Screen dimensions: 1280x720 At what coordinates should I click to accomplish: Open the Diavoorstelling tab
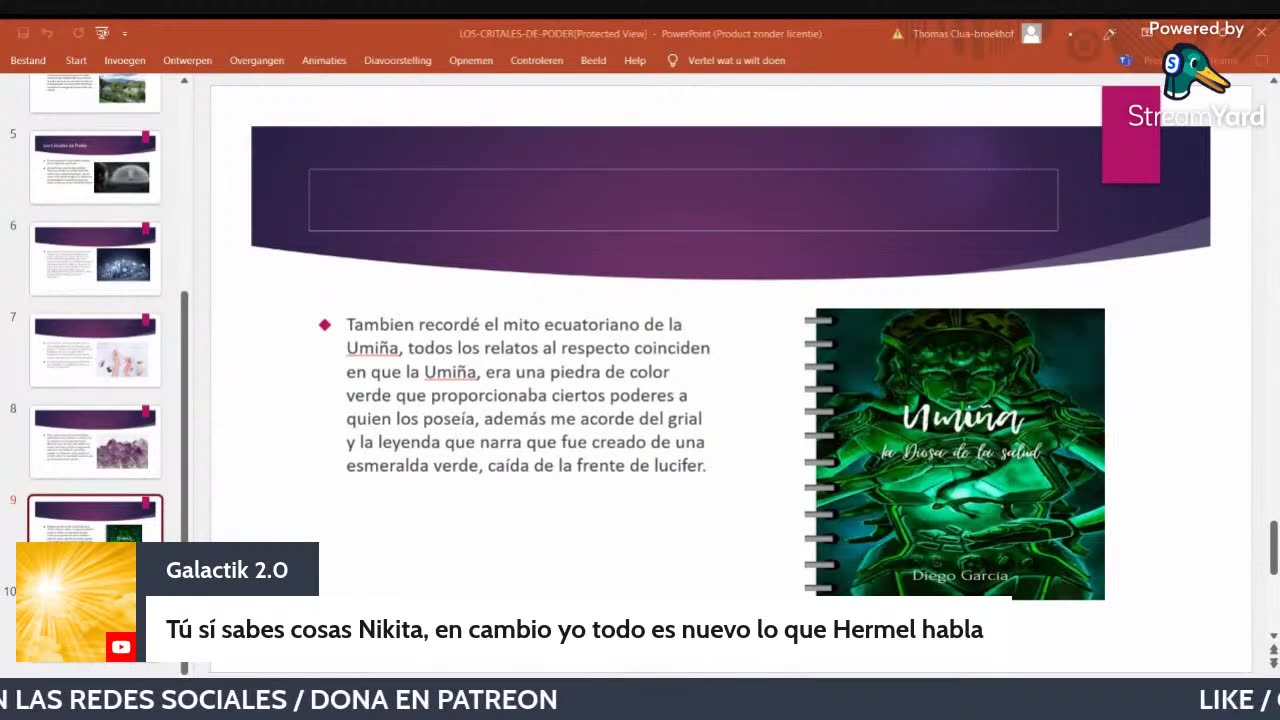click(x=397, y=60)
